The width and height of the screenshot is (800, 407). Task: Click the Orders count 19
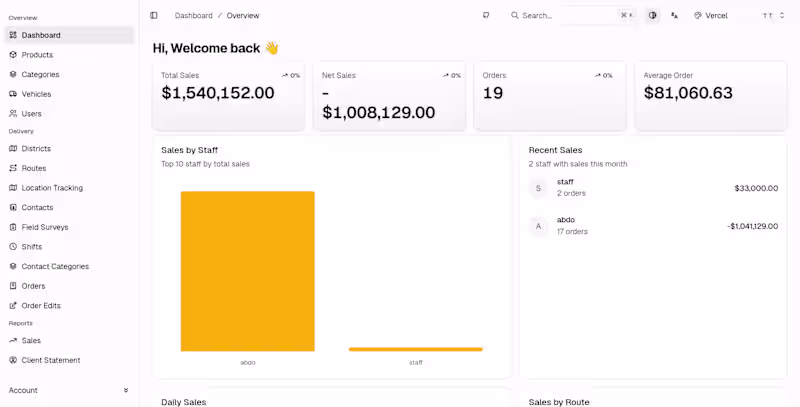pyautogui.click(x=493, y=93)
